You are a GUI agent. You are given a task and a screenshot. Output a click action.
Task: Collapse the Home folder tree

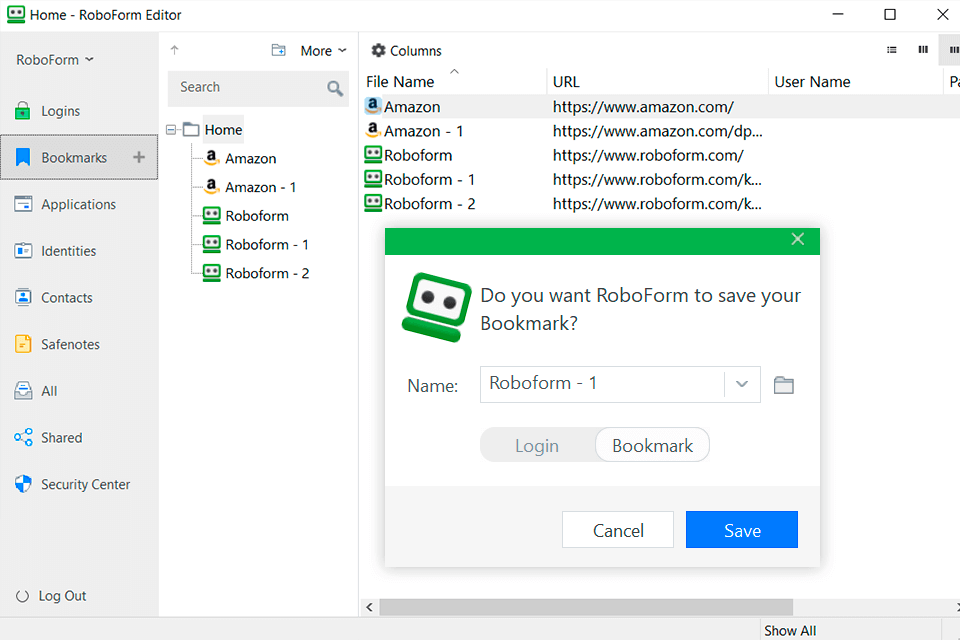[172, 130]
